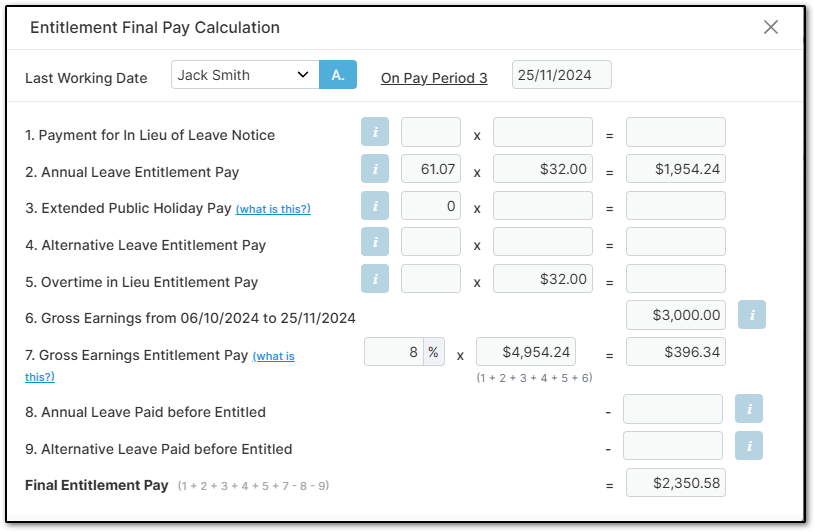
Task: Show info for Gross Earnings row 6
Action: click(x=752, y=315)
